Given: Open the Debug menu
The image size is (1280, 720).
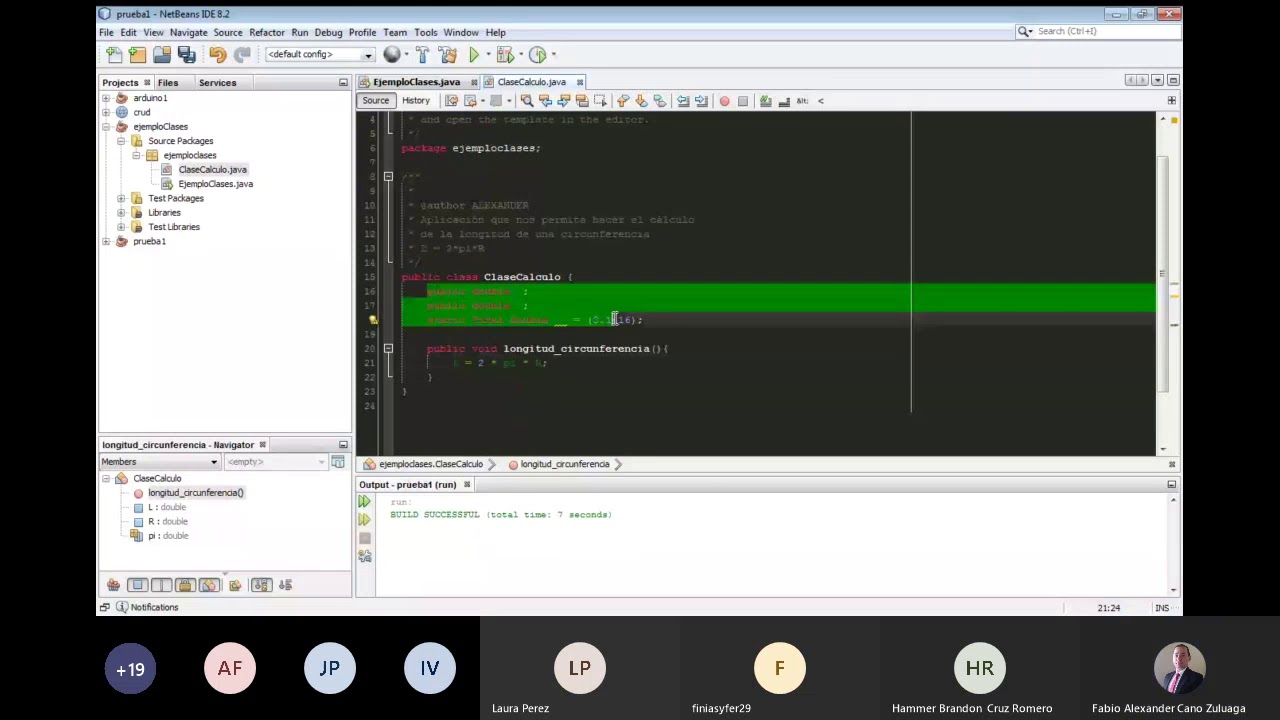Looking at the screenshot, I should point(328,32).
